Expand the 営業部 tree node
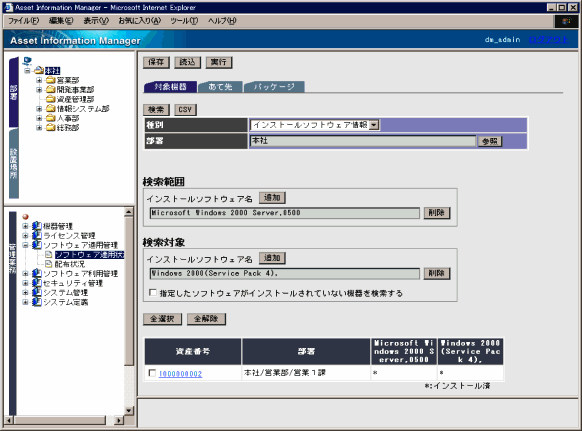 [39, 80]
